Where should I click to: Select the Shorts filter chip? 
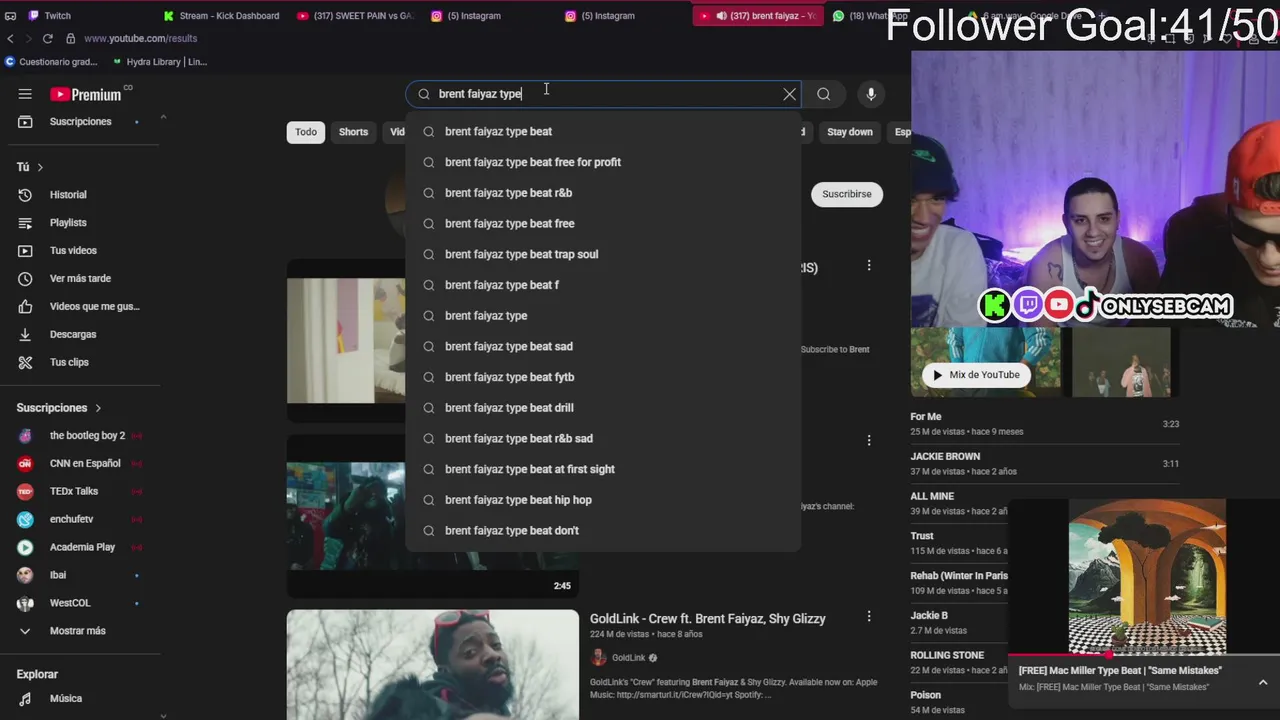353,132
